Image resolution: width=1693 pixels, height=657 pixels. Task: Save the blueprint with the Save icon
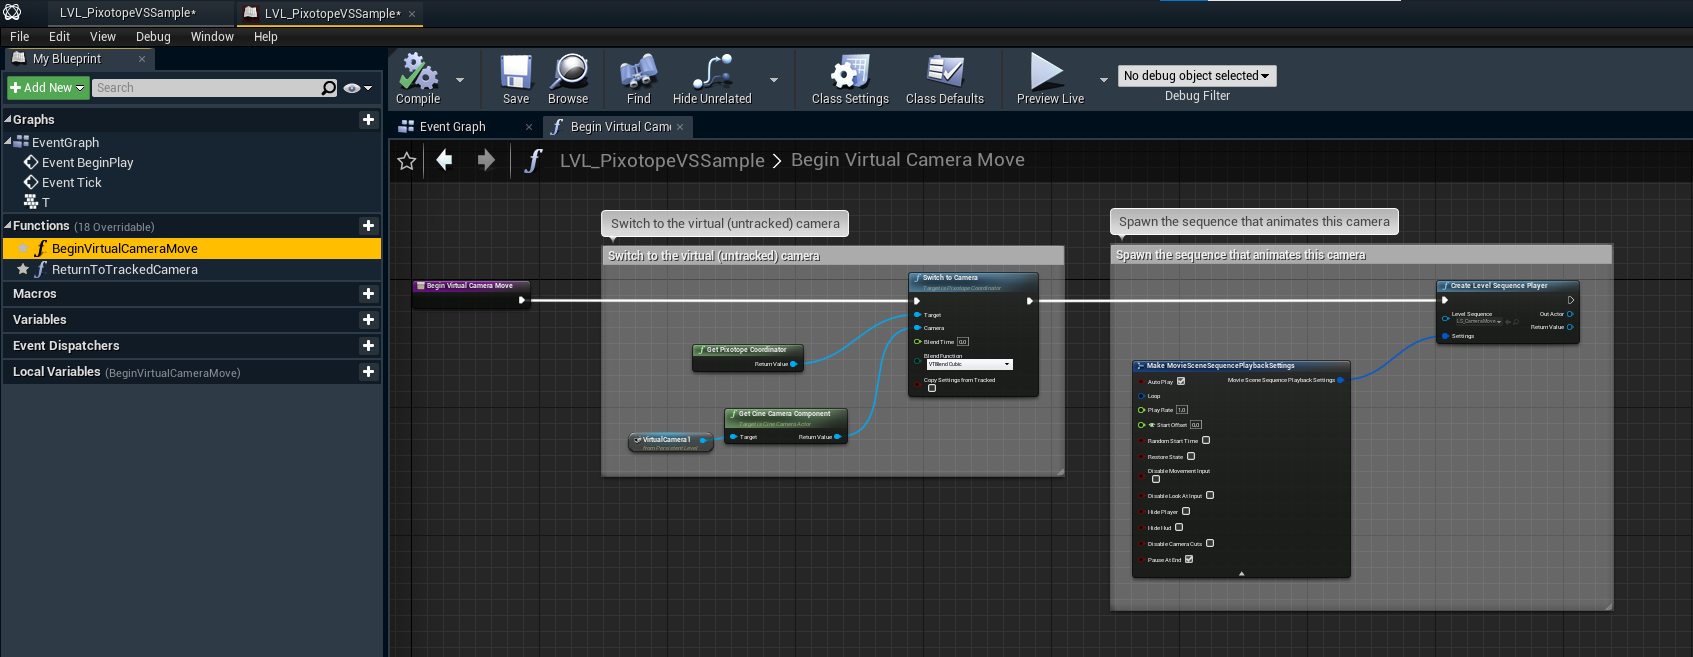tap(516, 74)
